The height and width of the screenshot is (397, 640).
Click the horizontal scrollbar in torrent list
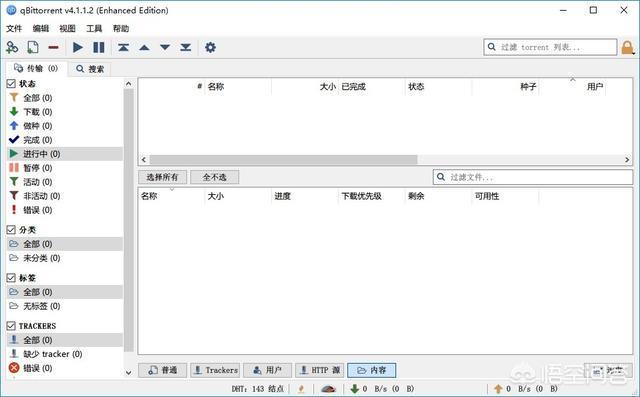[284, 160]
